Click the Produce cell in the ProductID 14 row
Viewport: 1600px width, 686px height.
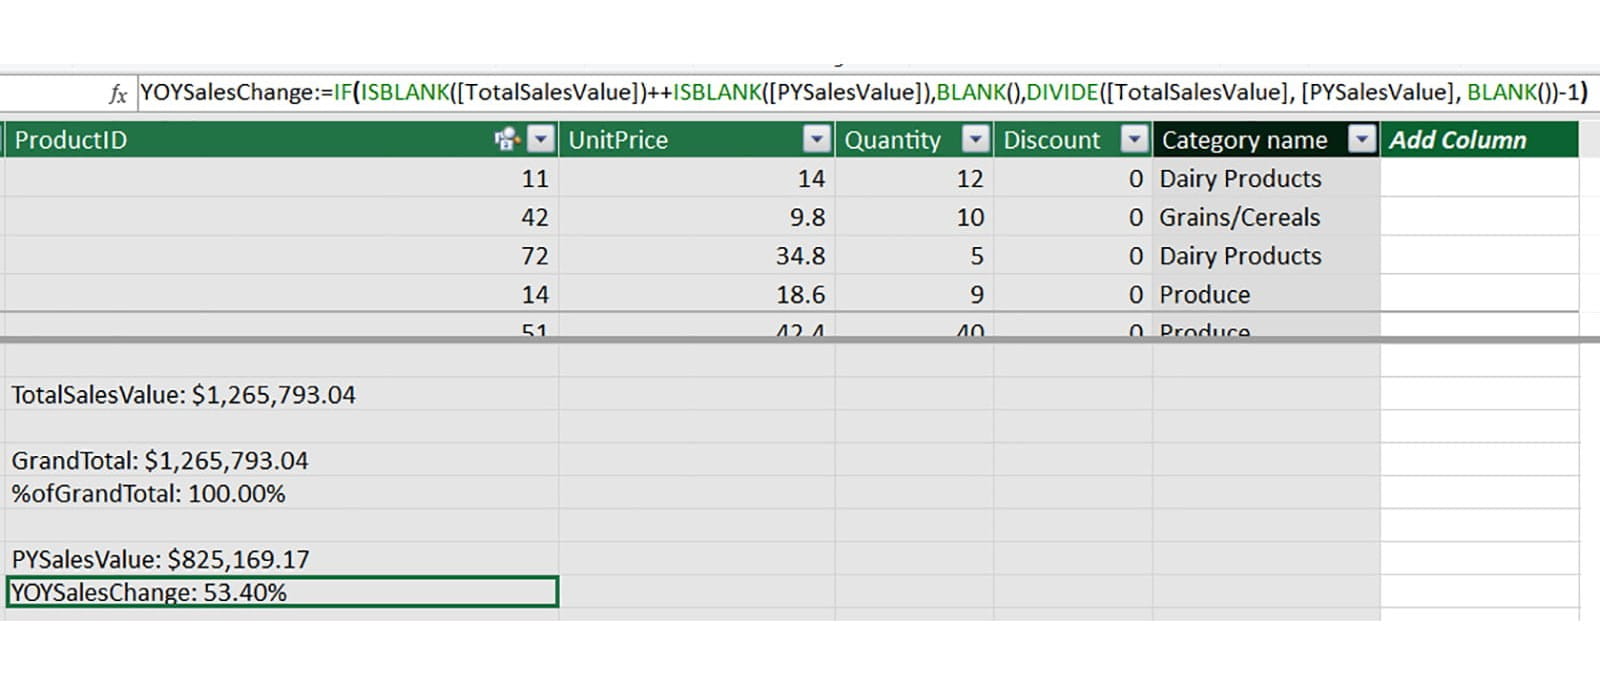pyautogui.click(x=1204, y=295)
